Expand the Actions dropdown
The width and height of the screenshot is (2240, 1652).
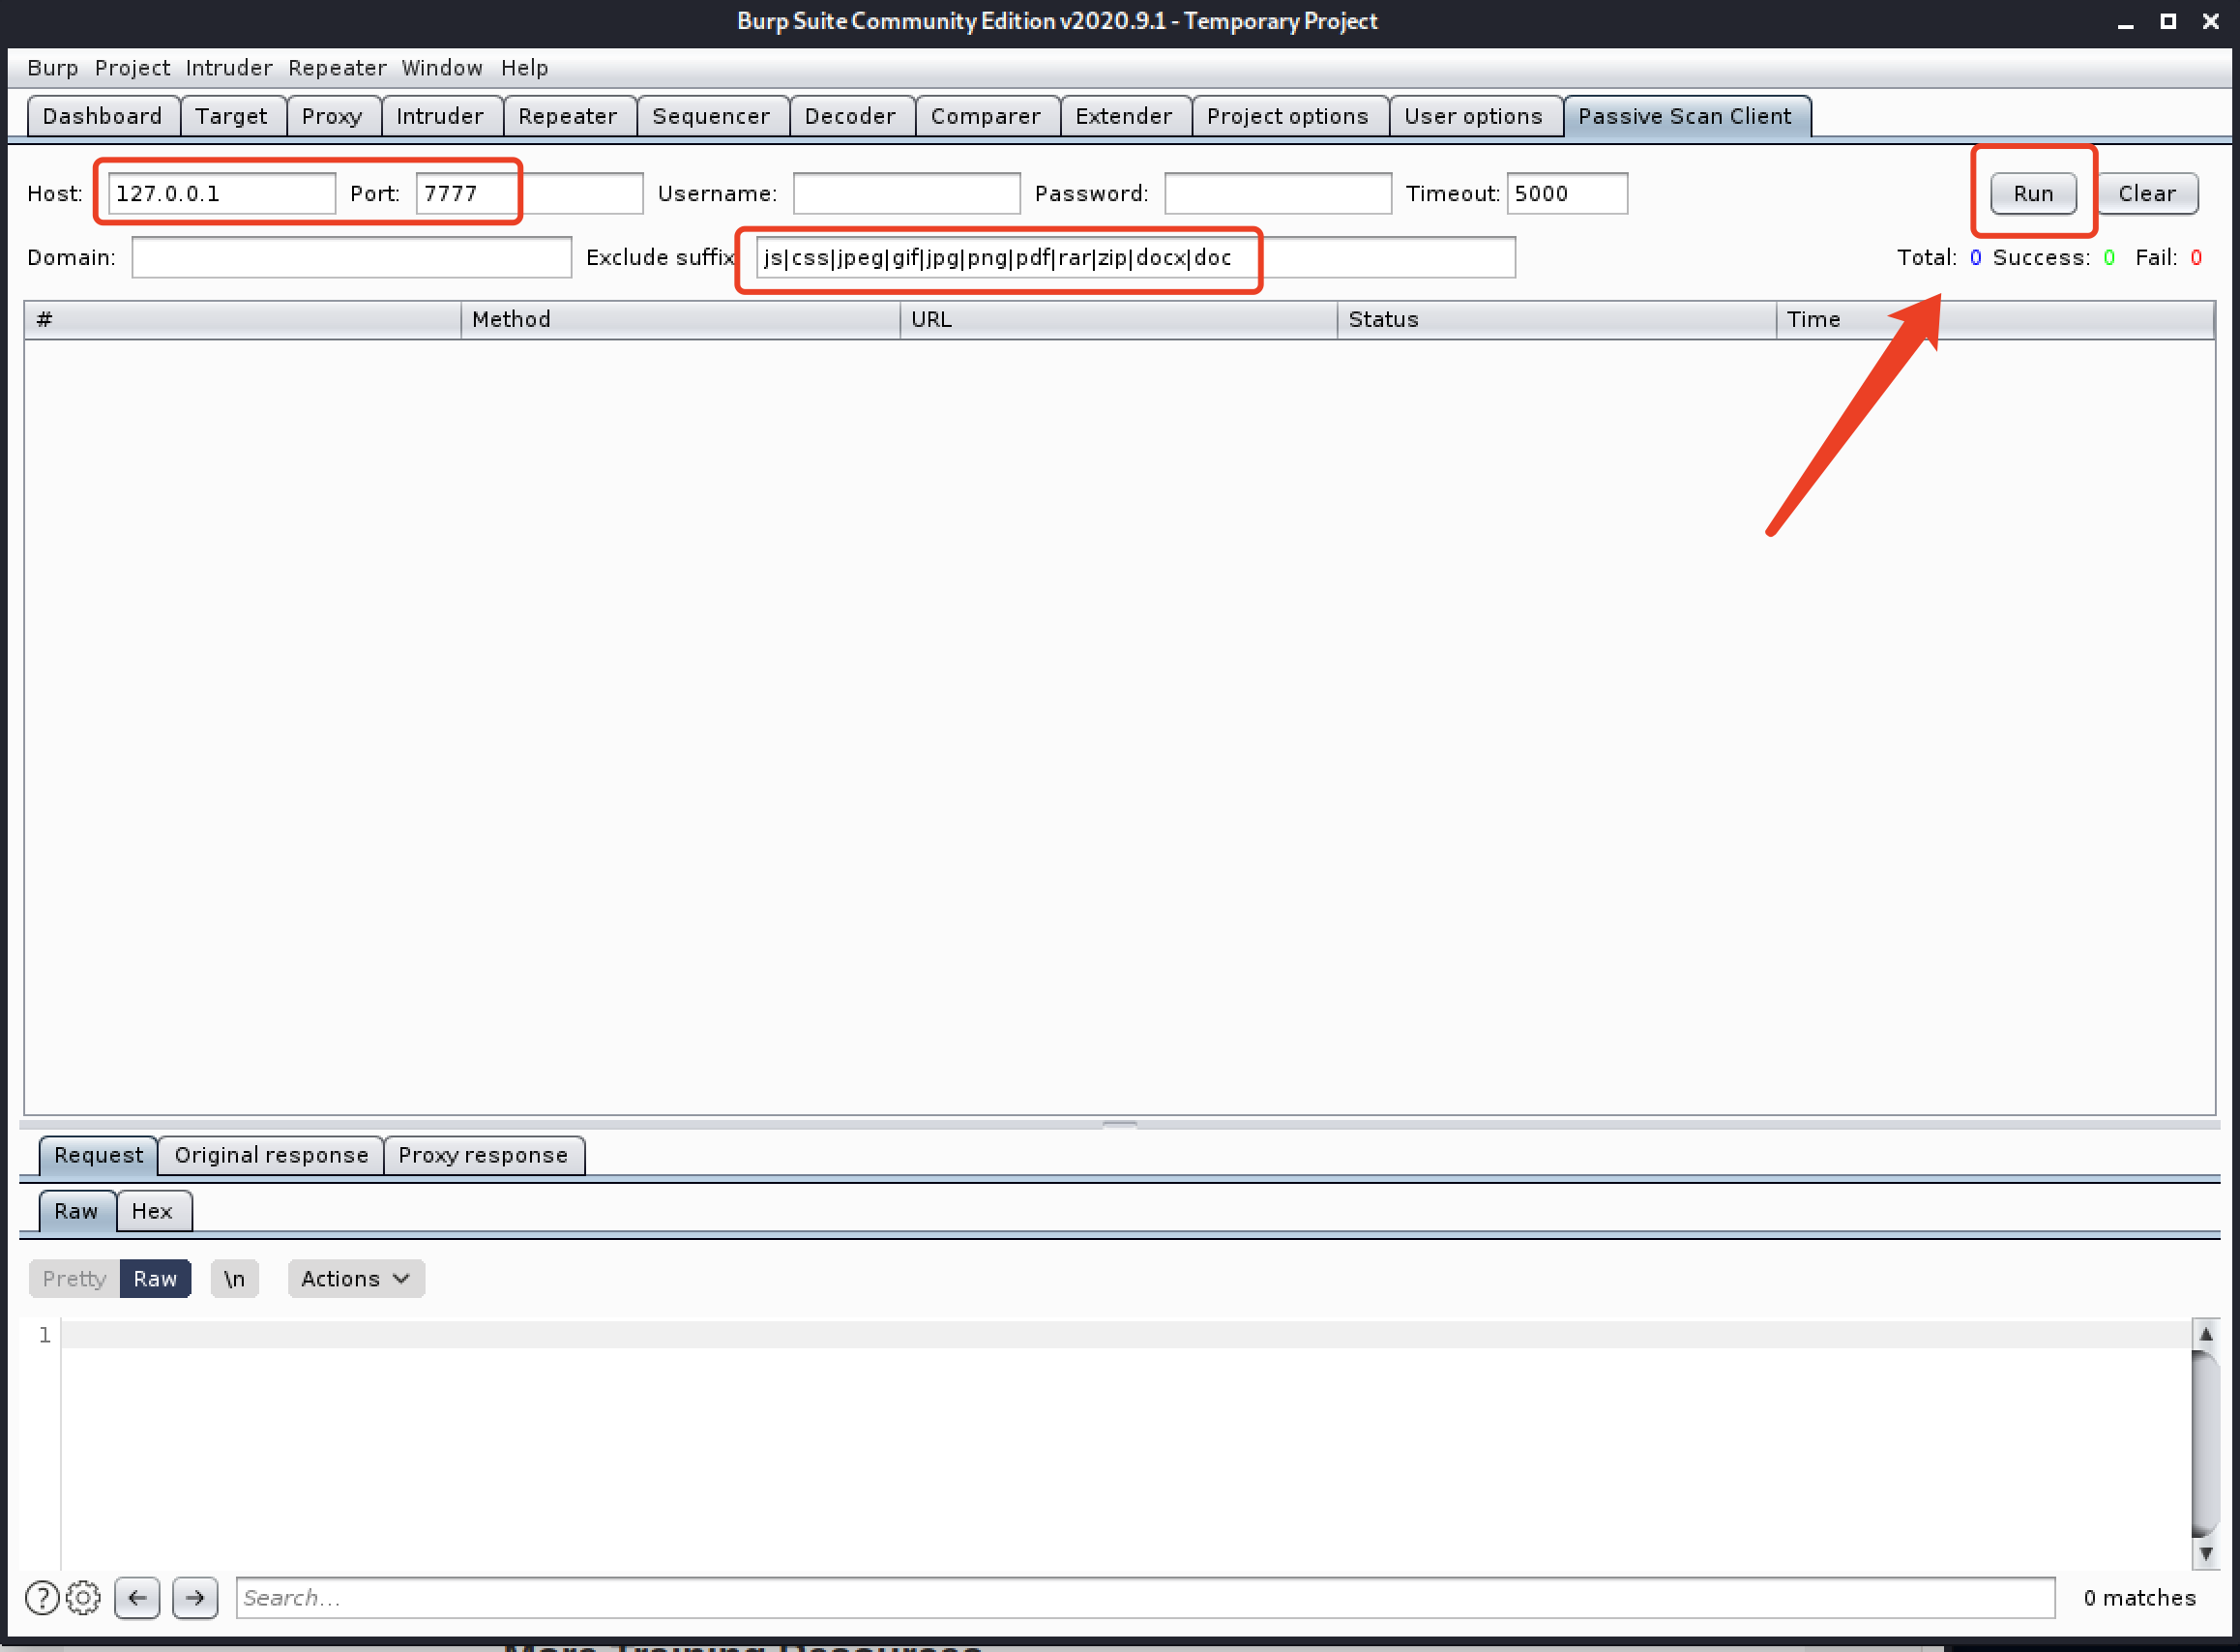click(x=355, y=1279)
